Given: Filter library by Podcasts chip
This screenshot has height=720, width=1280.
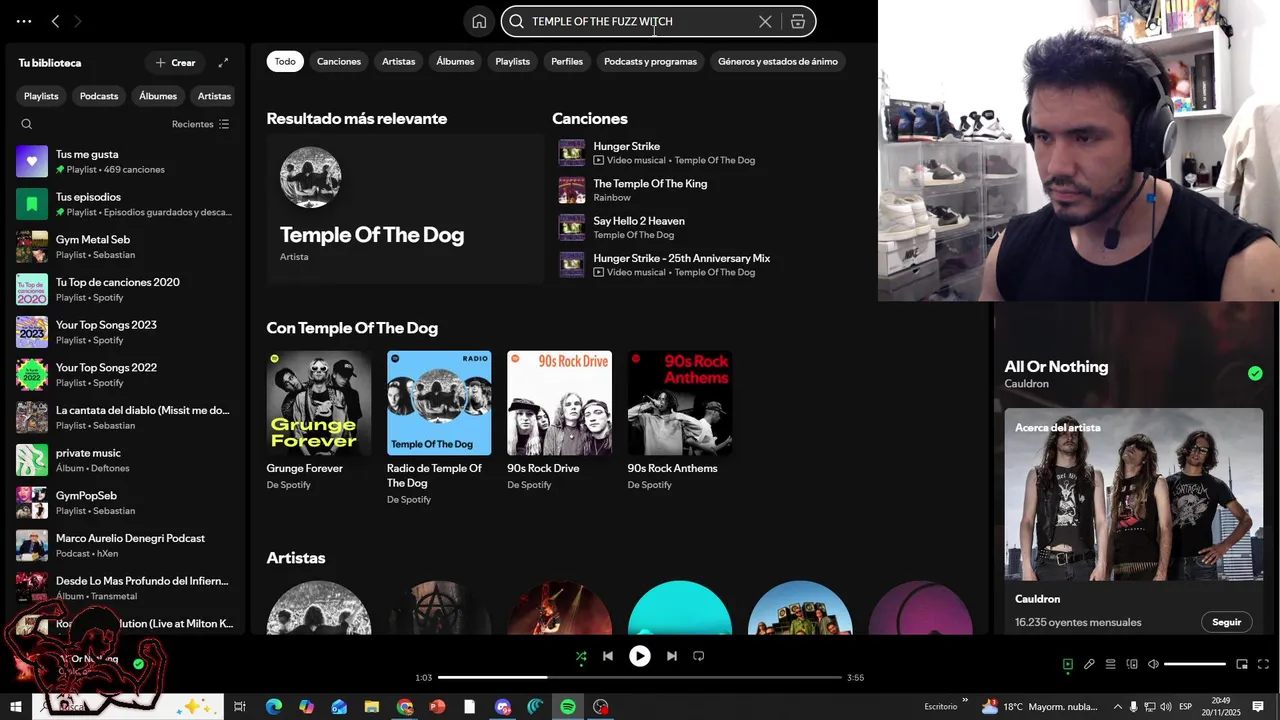Looking at the screenshot, I should coord(99,96).
